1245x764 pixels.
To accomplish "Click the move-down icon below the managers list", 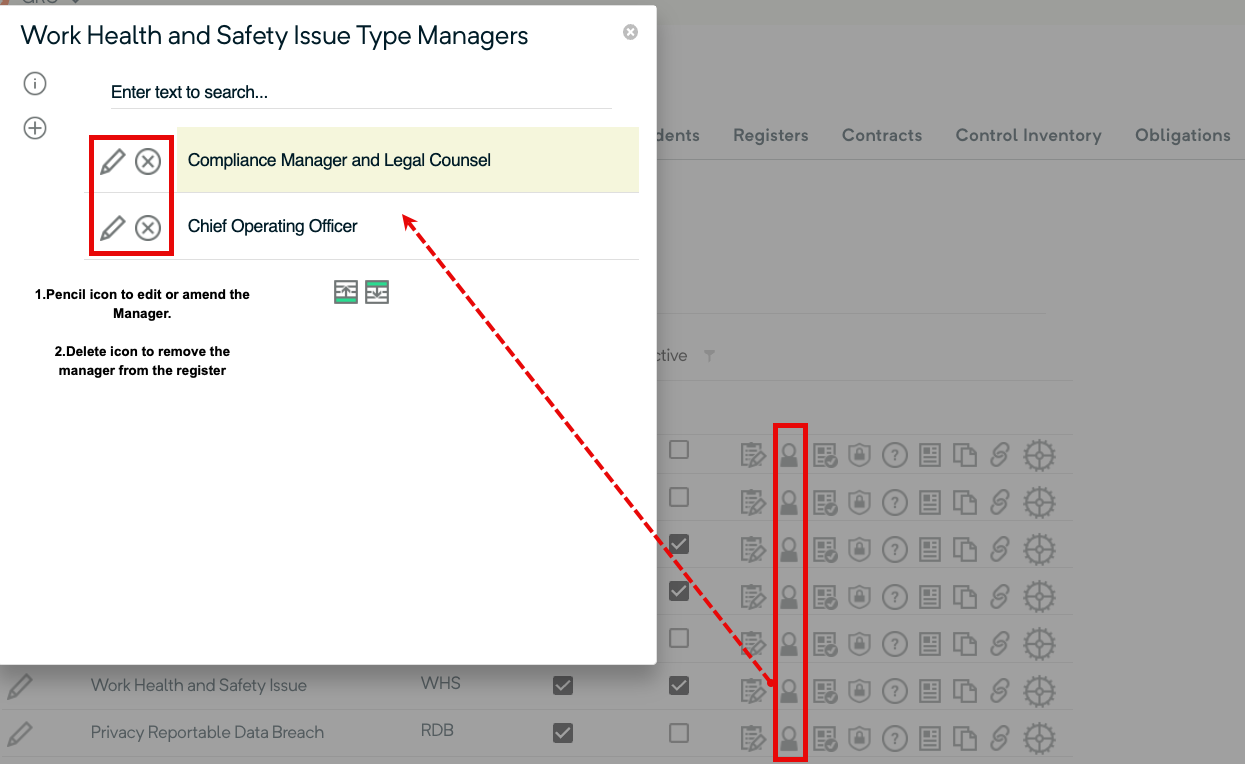I will (377, 292).
